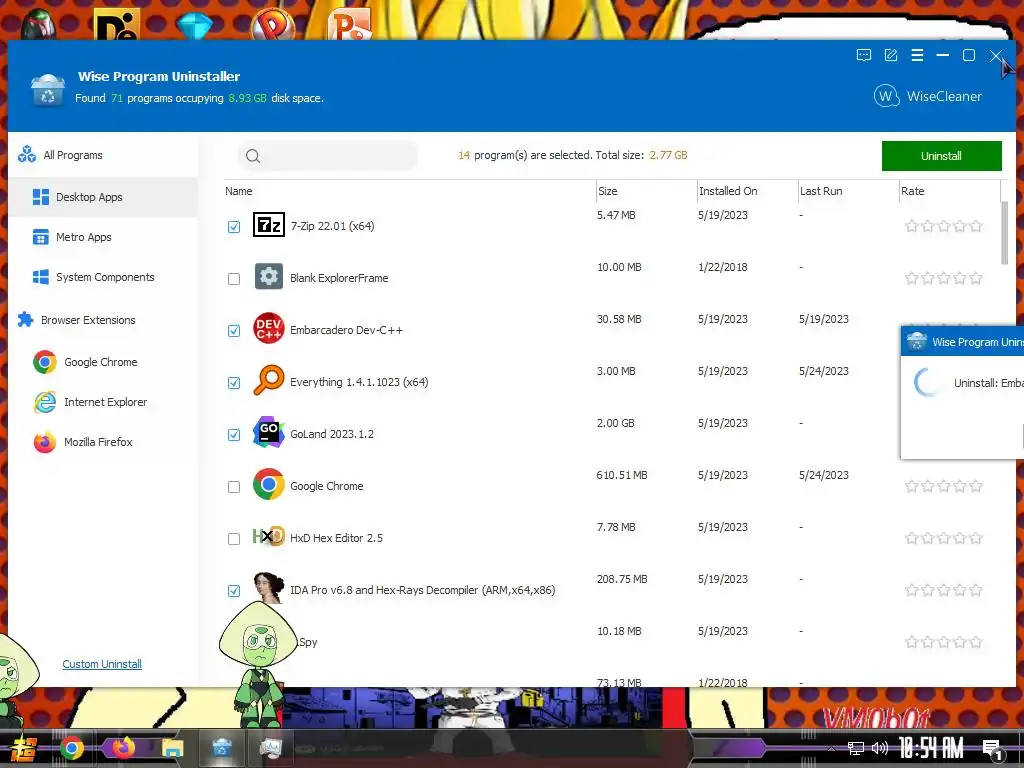The height and width of the screenshot is (768, 1024).
Task: Click the Wise Program Uninstaller taskbar button
Action: [x=222, y=748]
